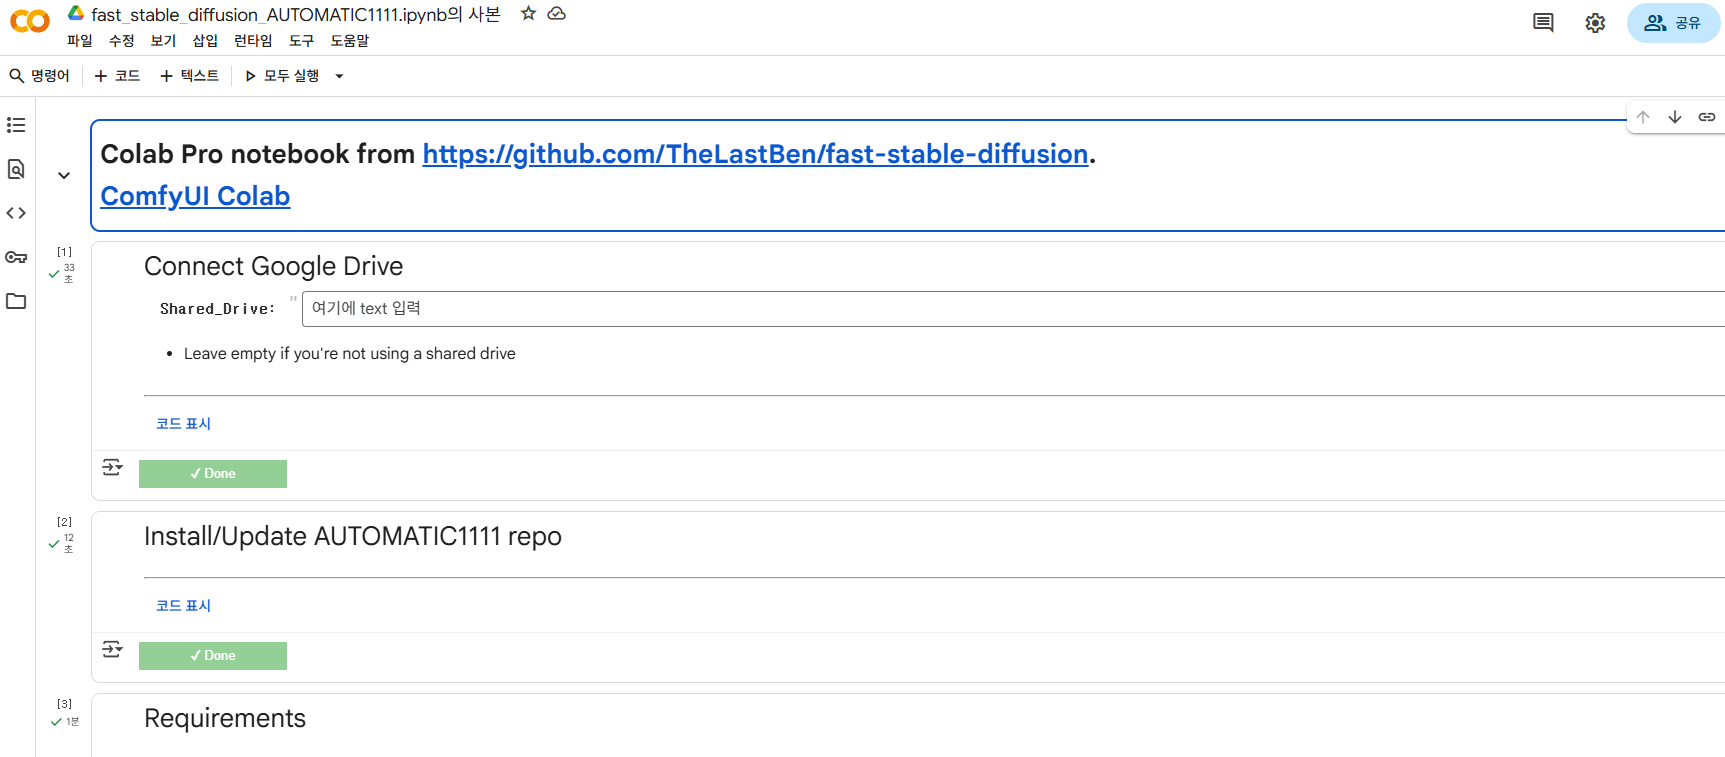Open settings gear icon
The width and height of the screenshot is (1725, 757).
[x=1595, y=23]
